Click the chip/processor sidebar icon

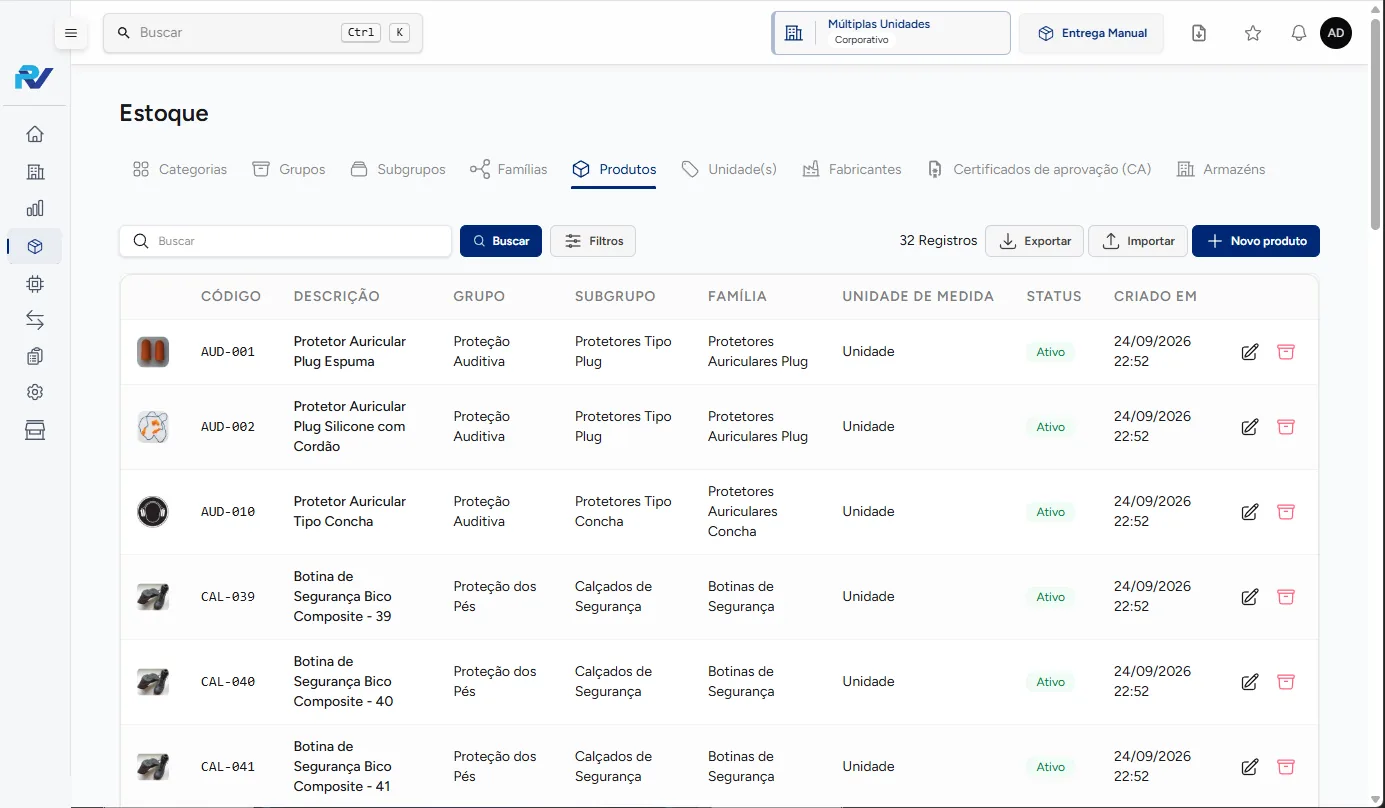click(x=35, y=284)
